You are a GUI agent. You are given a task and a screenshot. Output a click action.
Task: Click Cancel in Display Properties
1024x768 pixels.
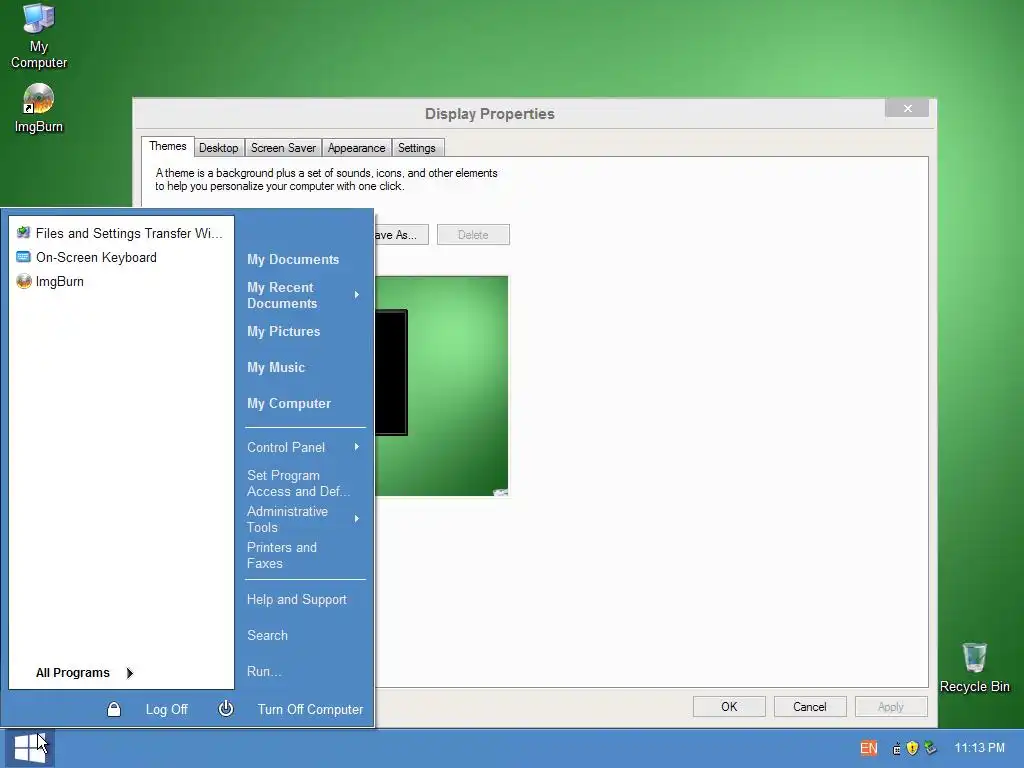pyautogui.click(x=810, y=707)
